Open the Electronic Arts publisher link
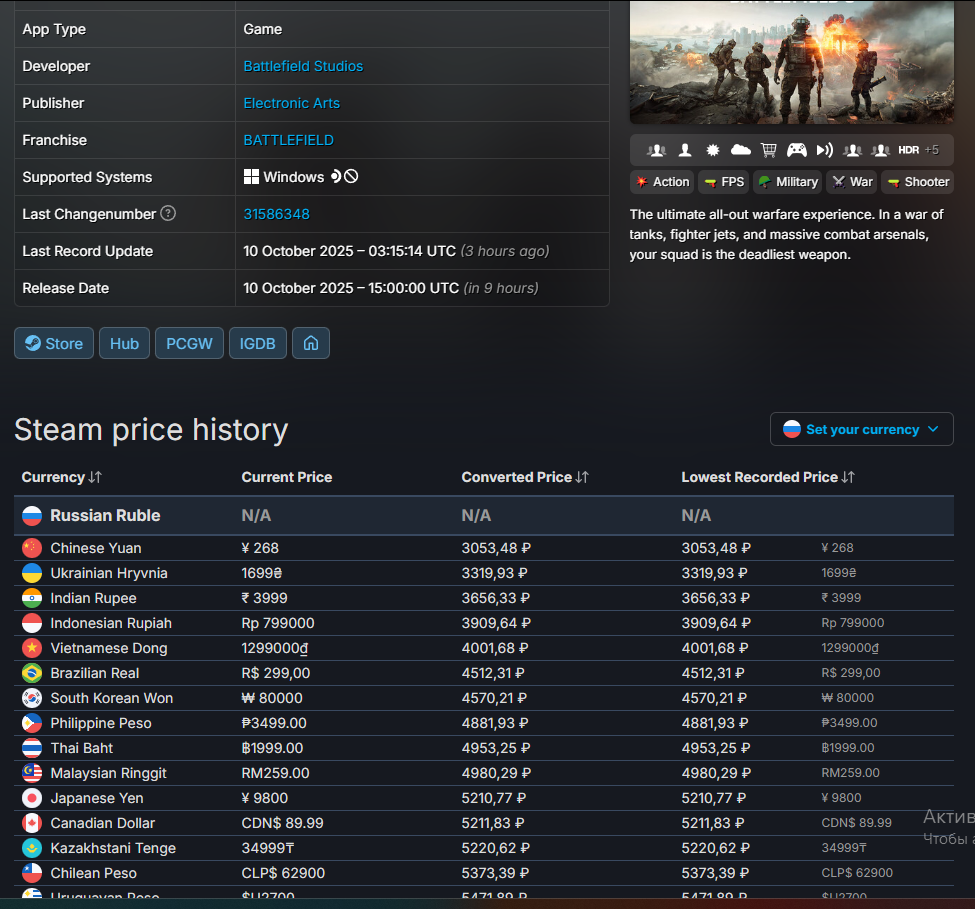The image size is (975, 909). click(x=292, y=103)
